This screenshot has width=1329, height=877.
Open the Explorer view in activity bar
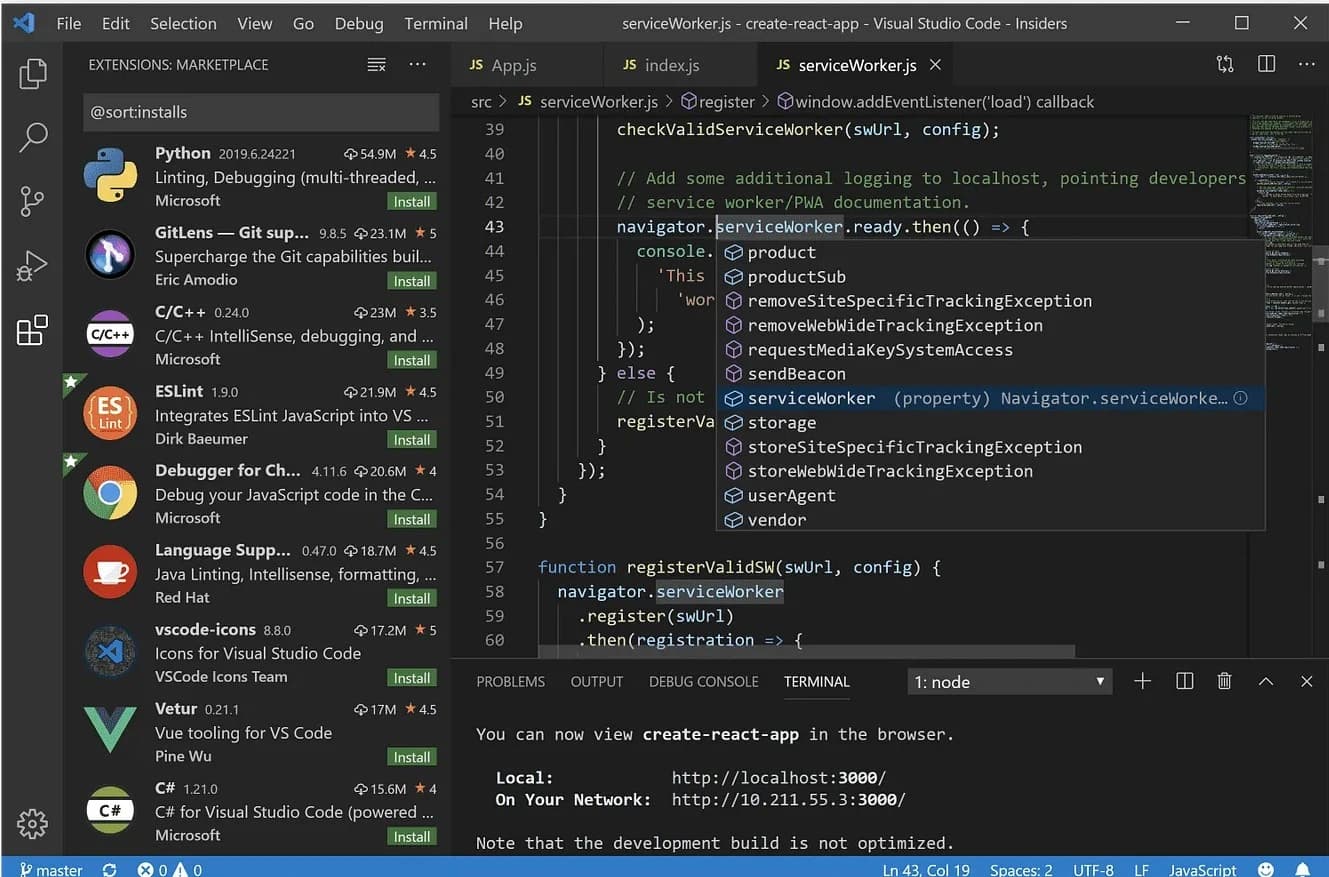pyautogui.click(x=33, y=74)
